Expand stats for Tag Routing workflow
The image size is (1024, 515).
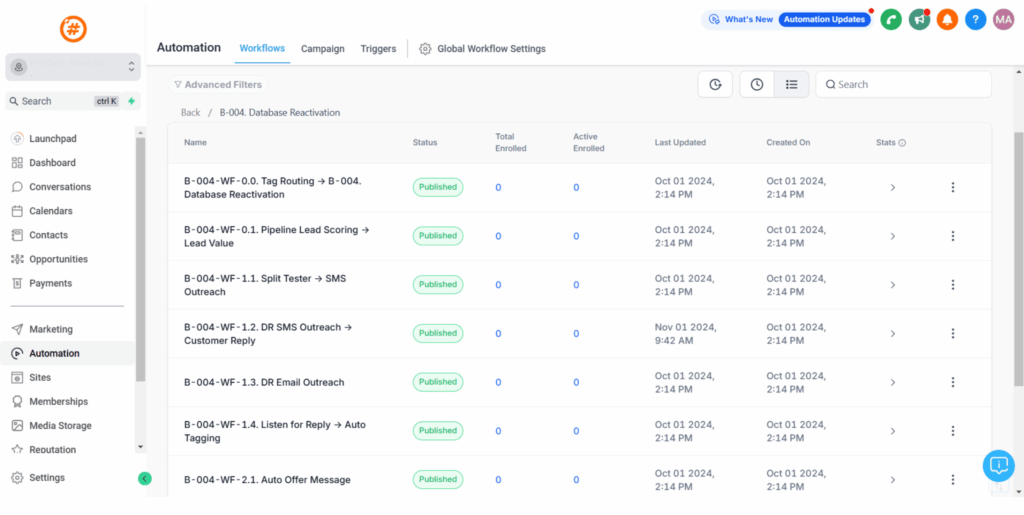892,187
